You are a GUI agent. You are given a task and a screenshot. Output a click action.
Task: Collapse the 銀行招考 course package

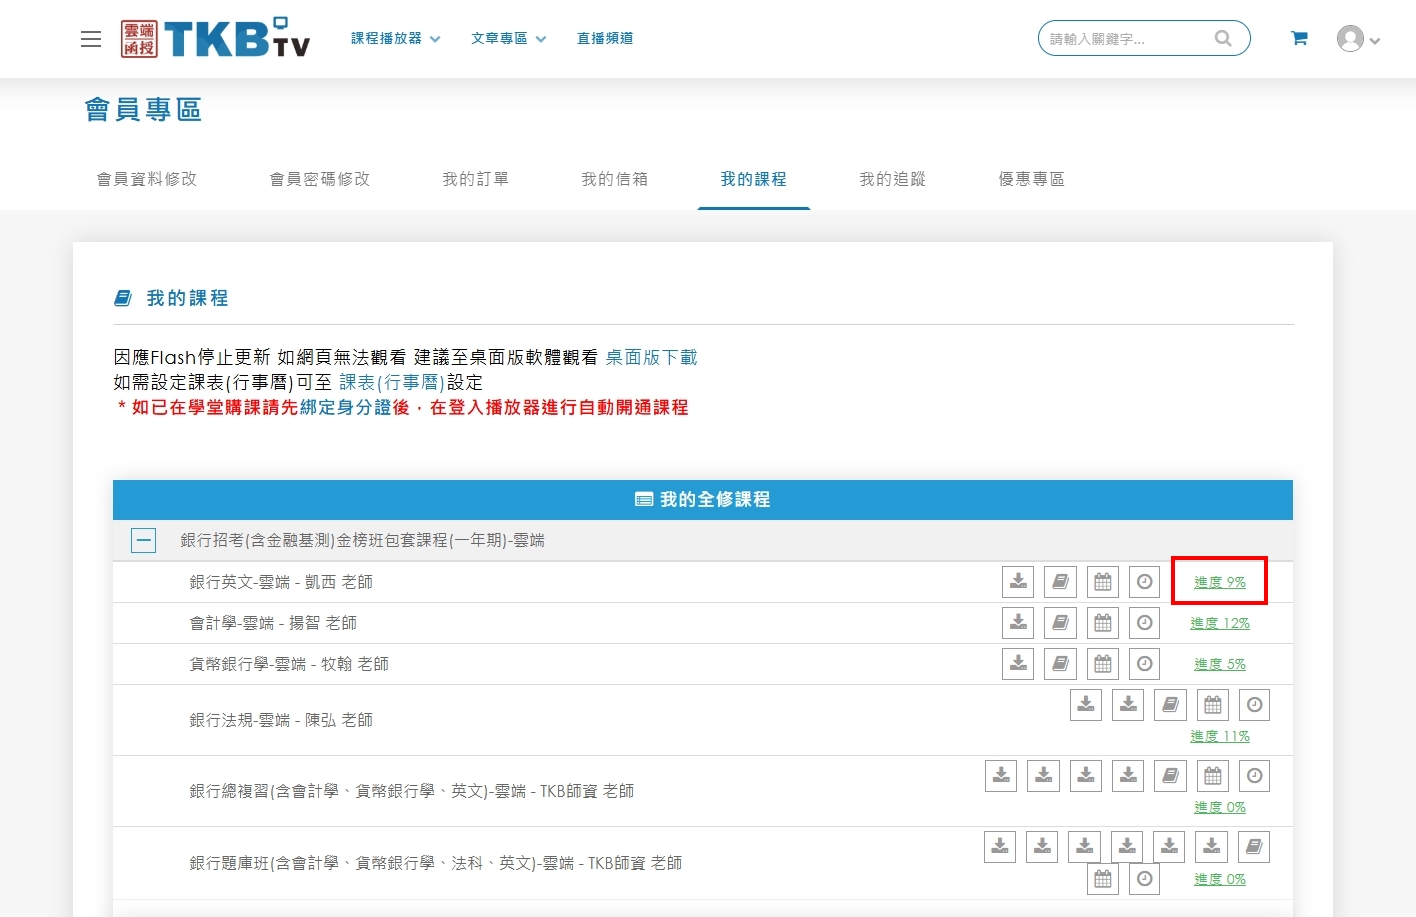coord(144,541)
